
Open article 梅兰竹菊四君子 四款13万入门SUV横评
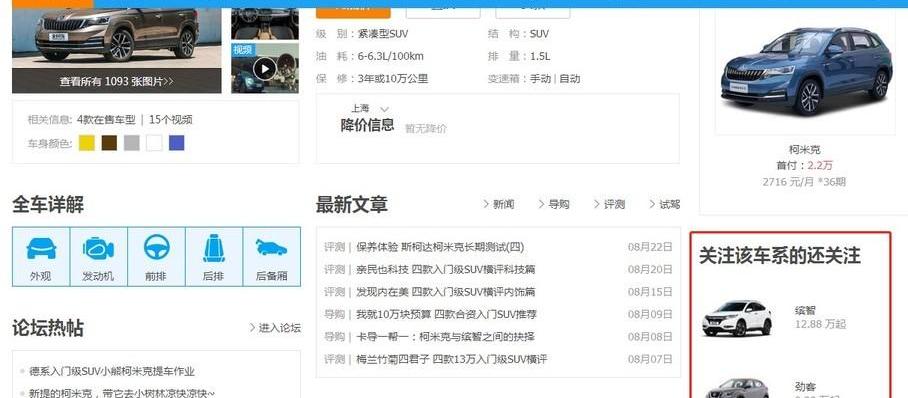pyautogui.click(x=452, y=359)
